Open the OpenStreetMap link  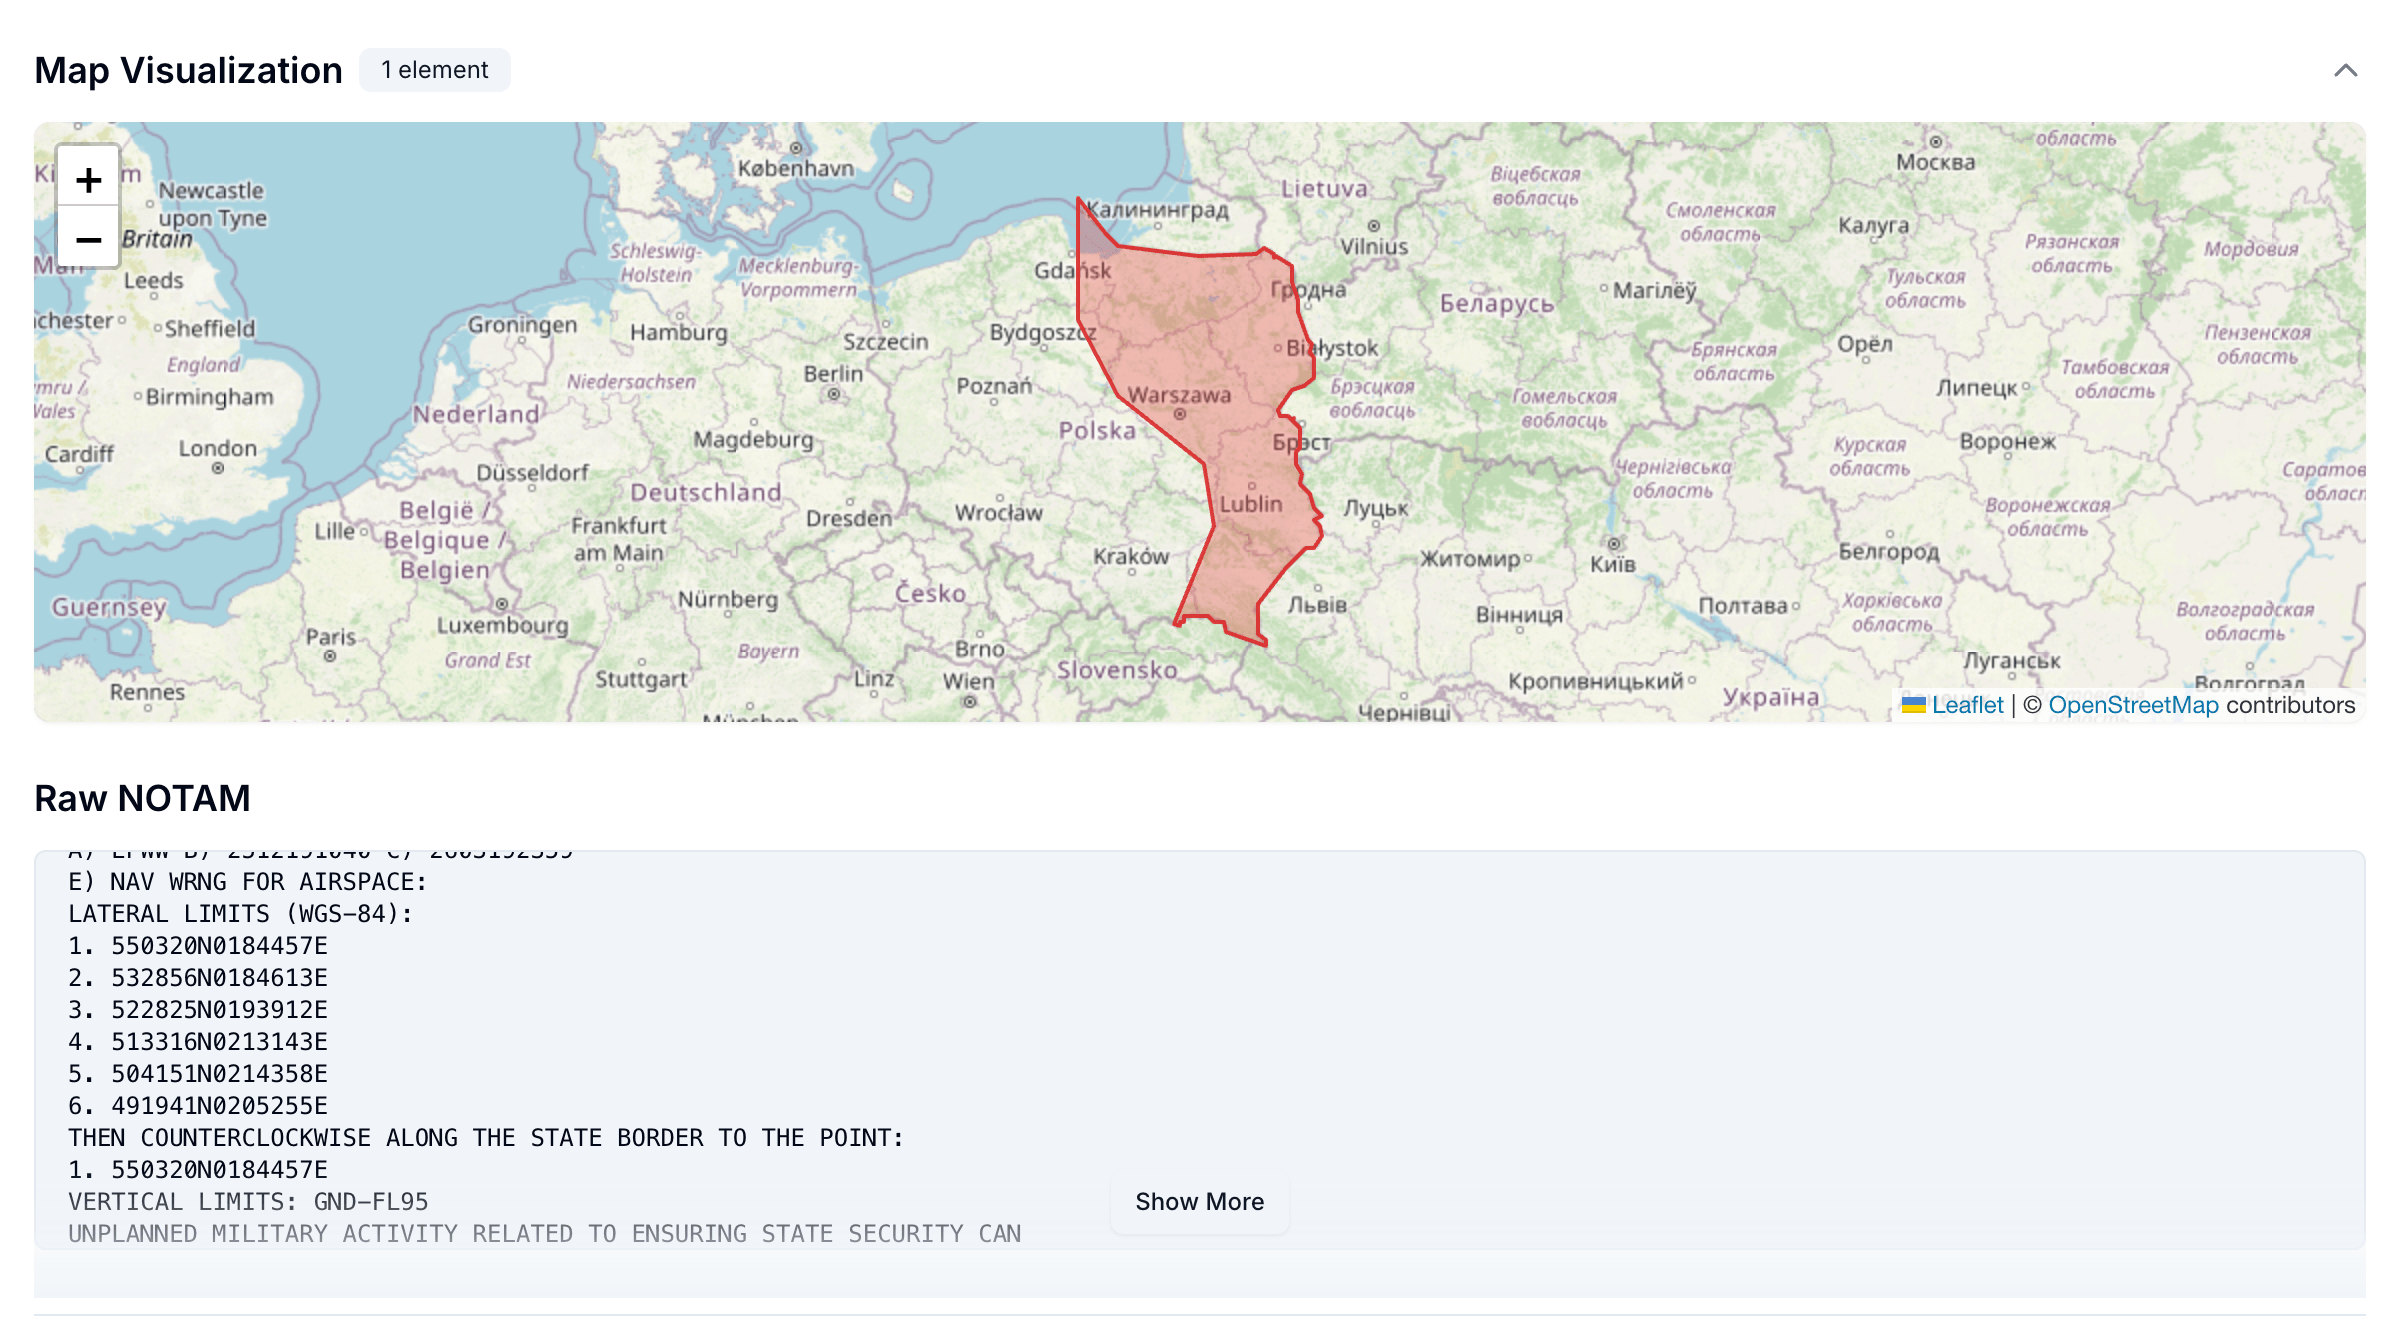(x=2133, y=705)
